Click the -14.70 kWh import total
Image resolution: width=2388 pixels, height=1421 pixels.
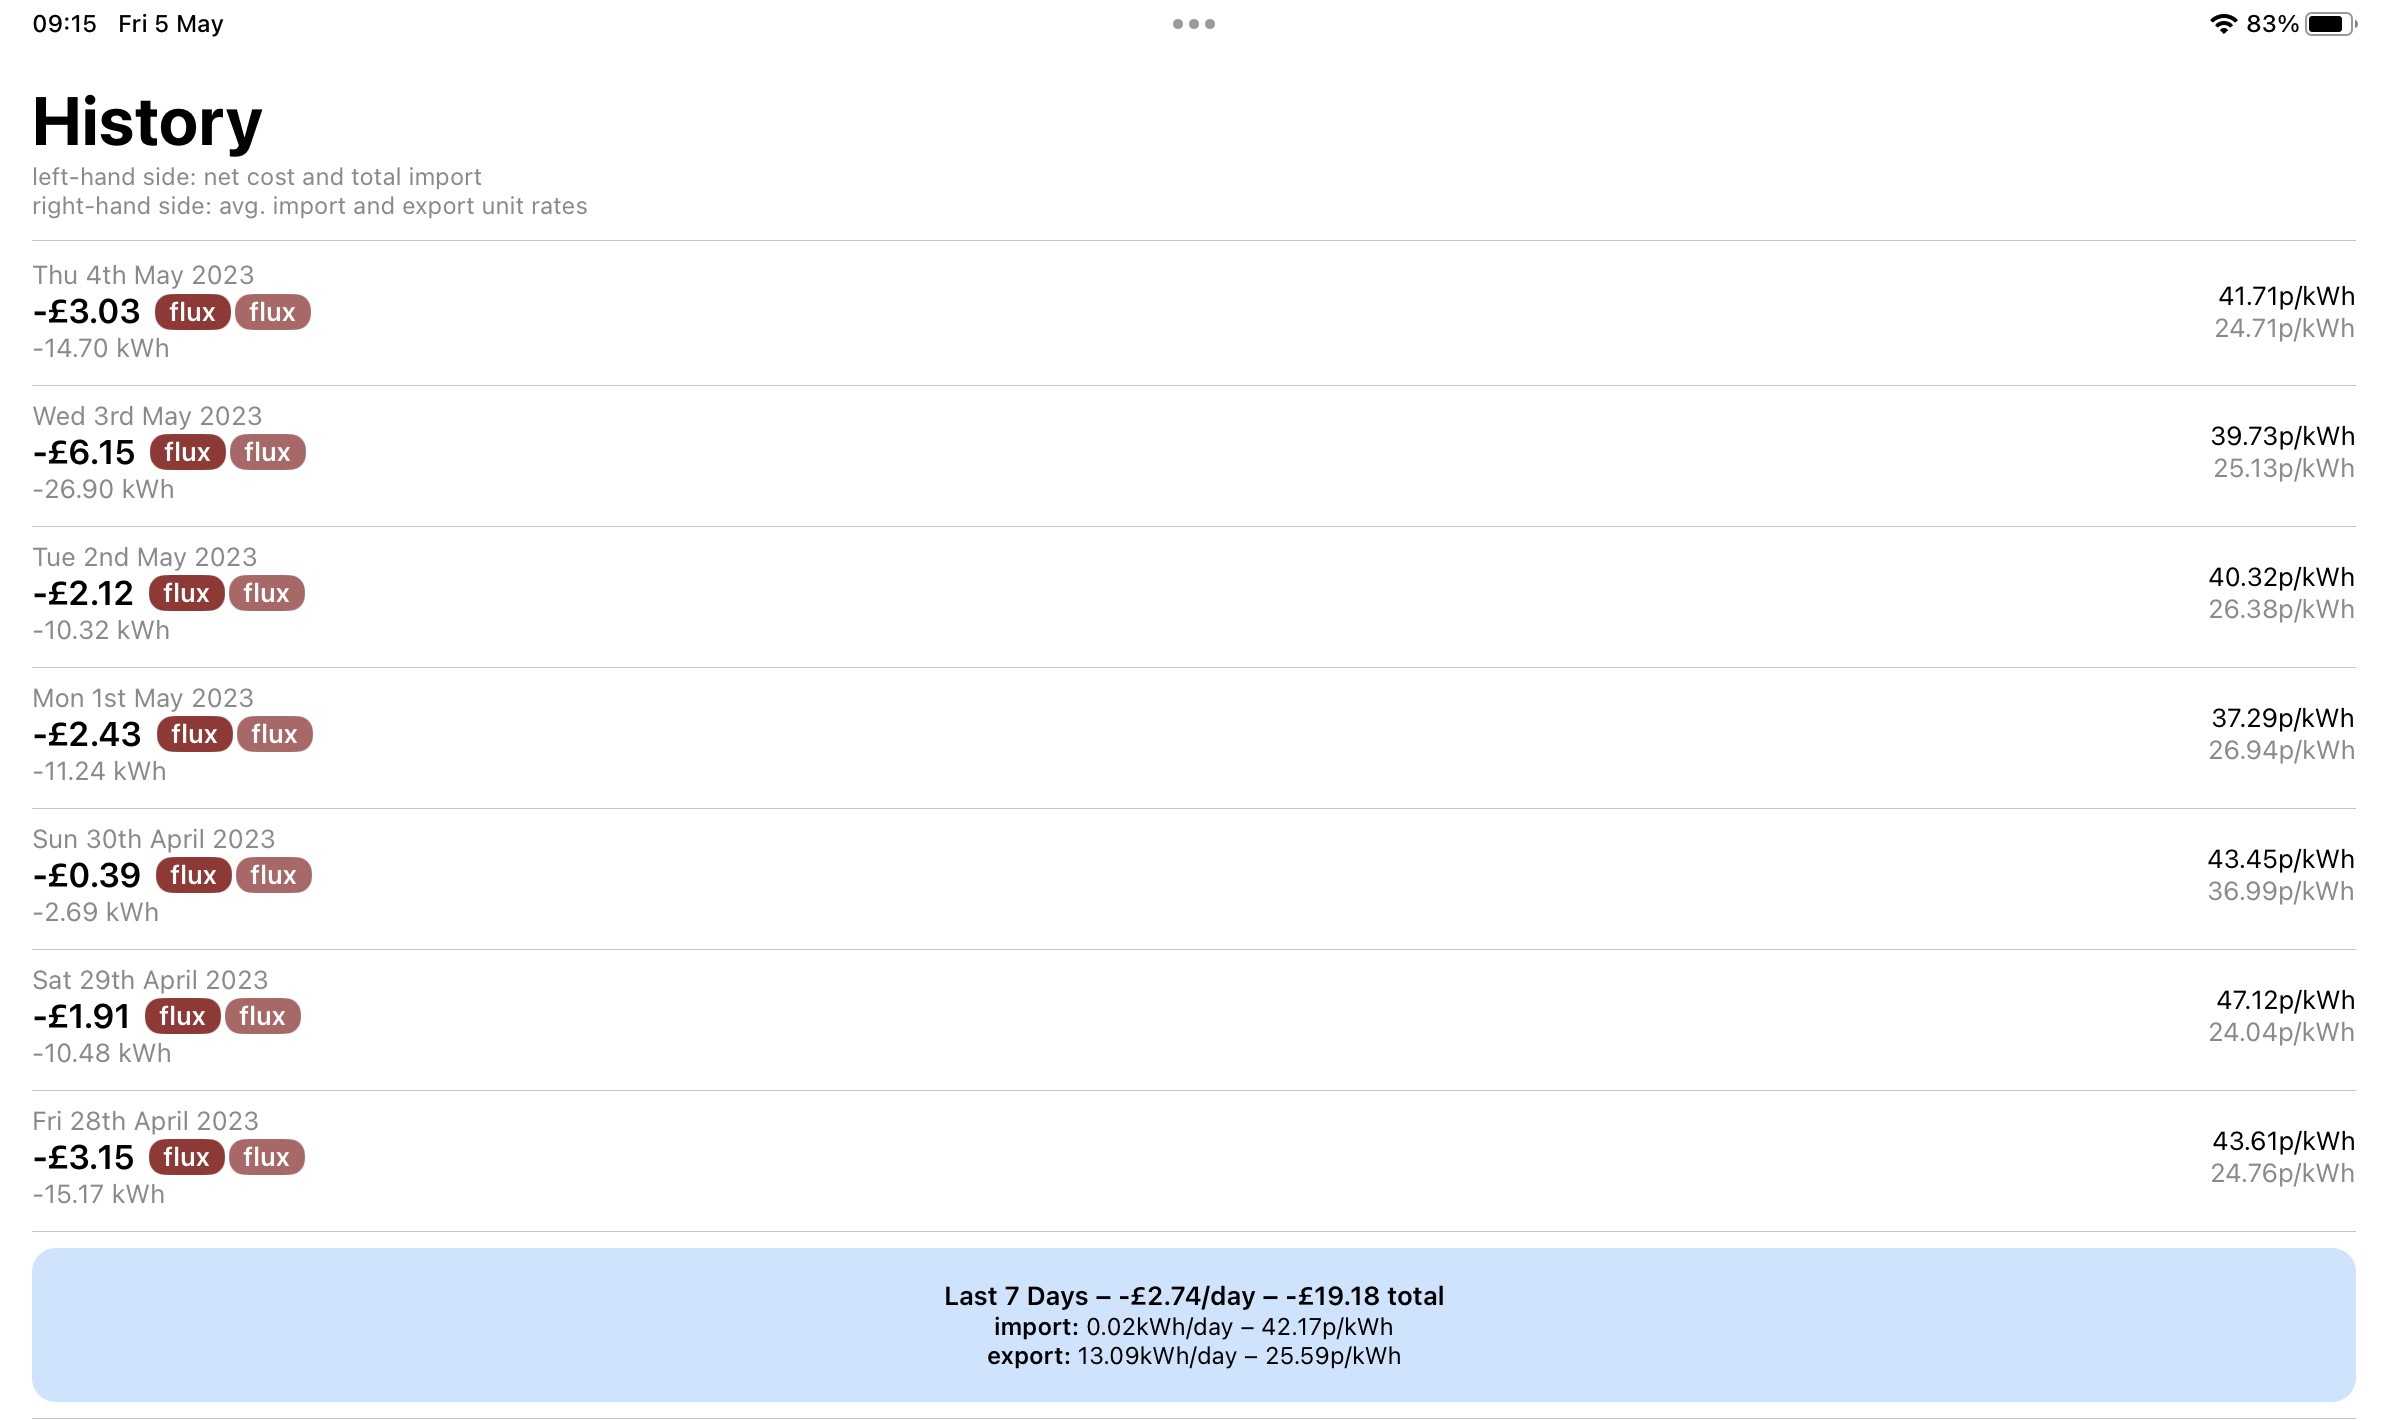point(101,349)
